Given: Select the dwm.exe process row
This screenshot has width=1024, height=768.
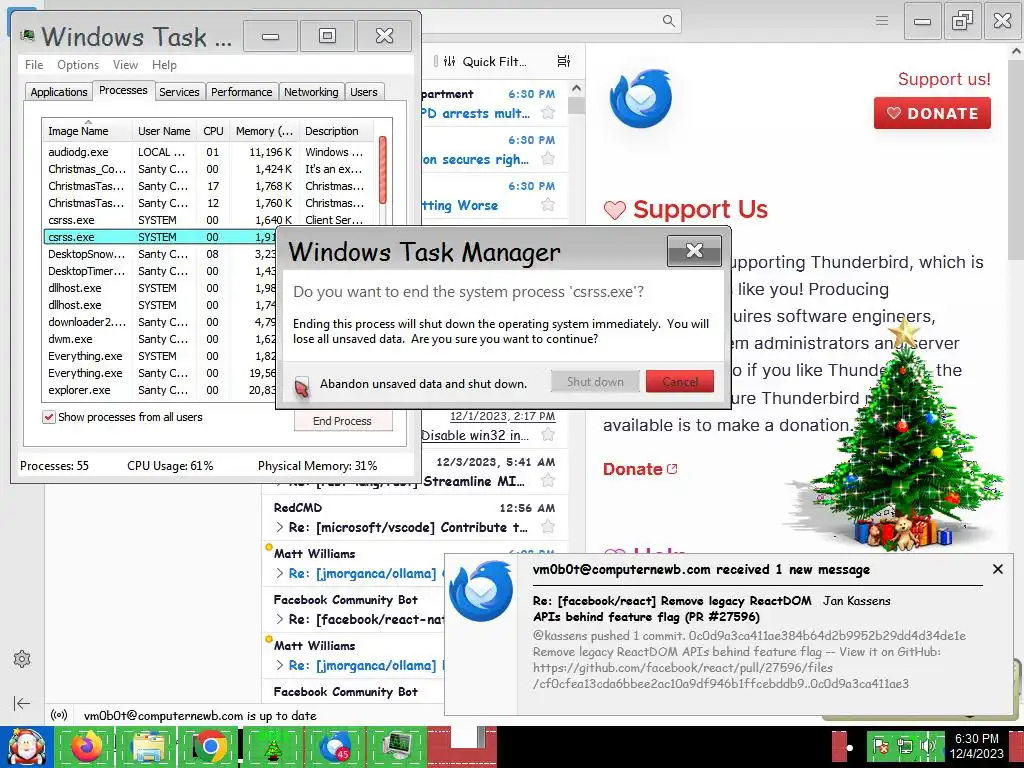Looking at the screenshot, I should coord(160,339).
